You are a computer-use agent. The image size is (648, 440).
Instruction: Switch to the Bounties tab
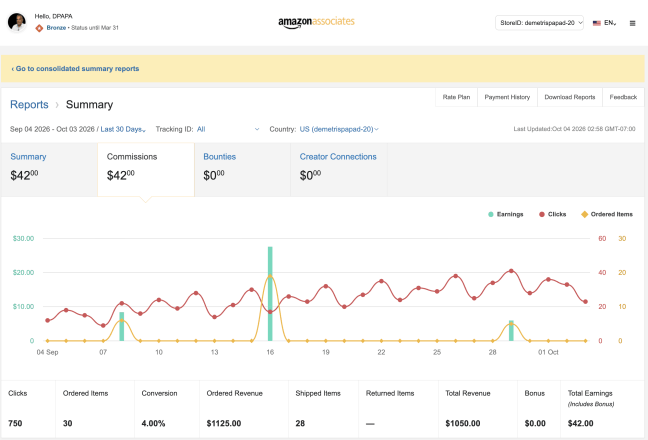pyautogui.click(x=242, y=169)
